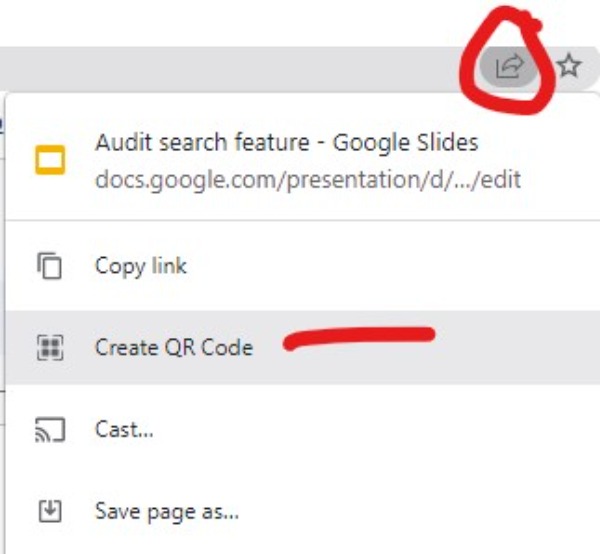Image resolution: width=600 pixels, height=554 pixels.
Task: Click the "/edit" ending of the URL
Action: coord(499,181)
